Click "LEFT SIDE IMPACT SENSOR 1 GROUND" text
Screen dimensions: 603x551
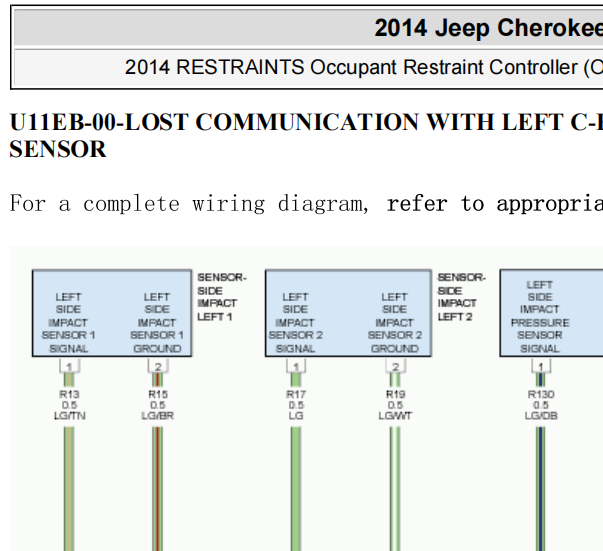point(157,323)
